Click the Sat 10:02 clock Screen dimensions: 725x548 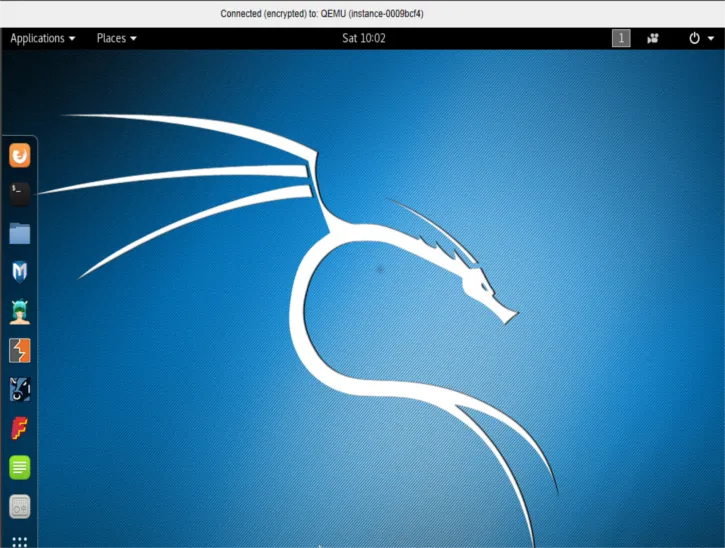pyautogui.click(x=363, y=38)
